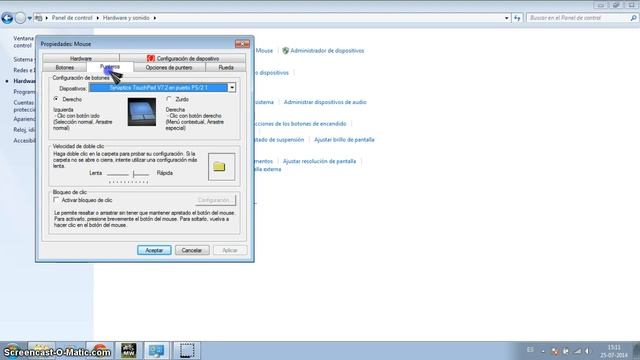Go back with the blue back arrow

(7, 18)
